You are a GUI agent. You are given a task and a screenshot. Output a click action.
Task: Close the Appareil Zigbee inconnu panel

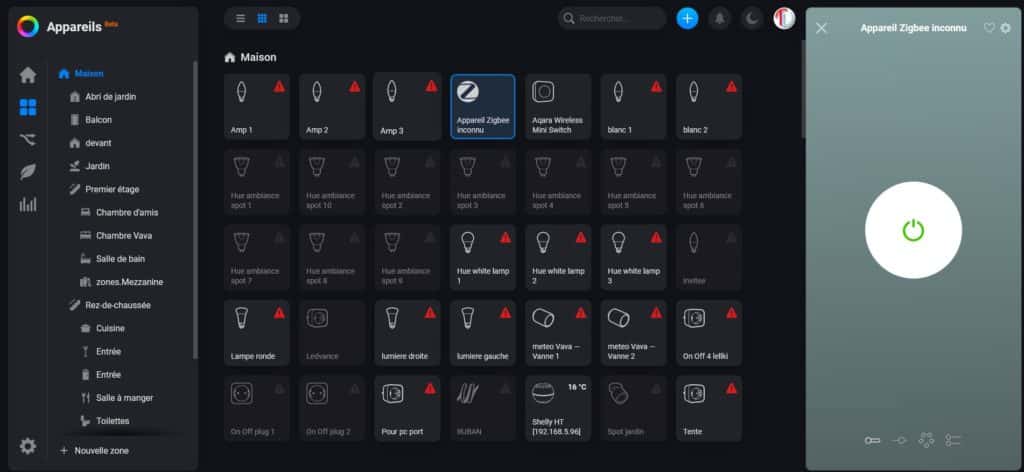pos(822,28)
